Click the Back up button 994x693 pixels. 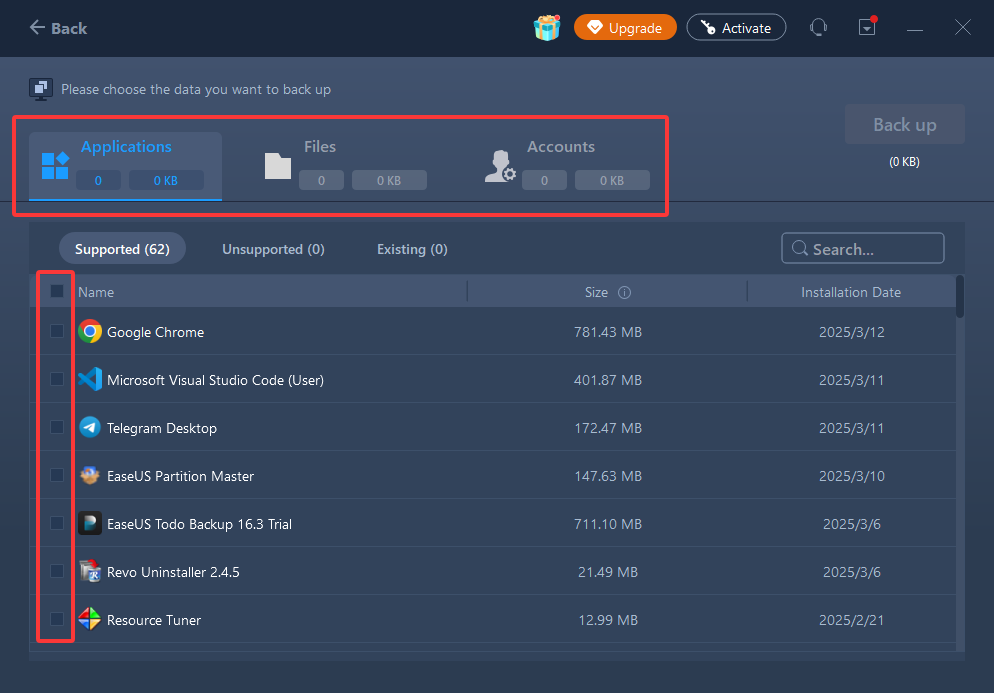tap(905, 124)
